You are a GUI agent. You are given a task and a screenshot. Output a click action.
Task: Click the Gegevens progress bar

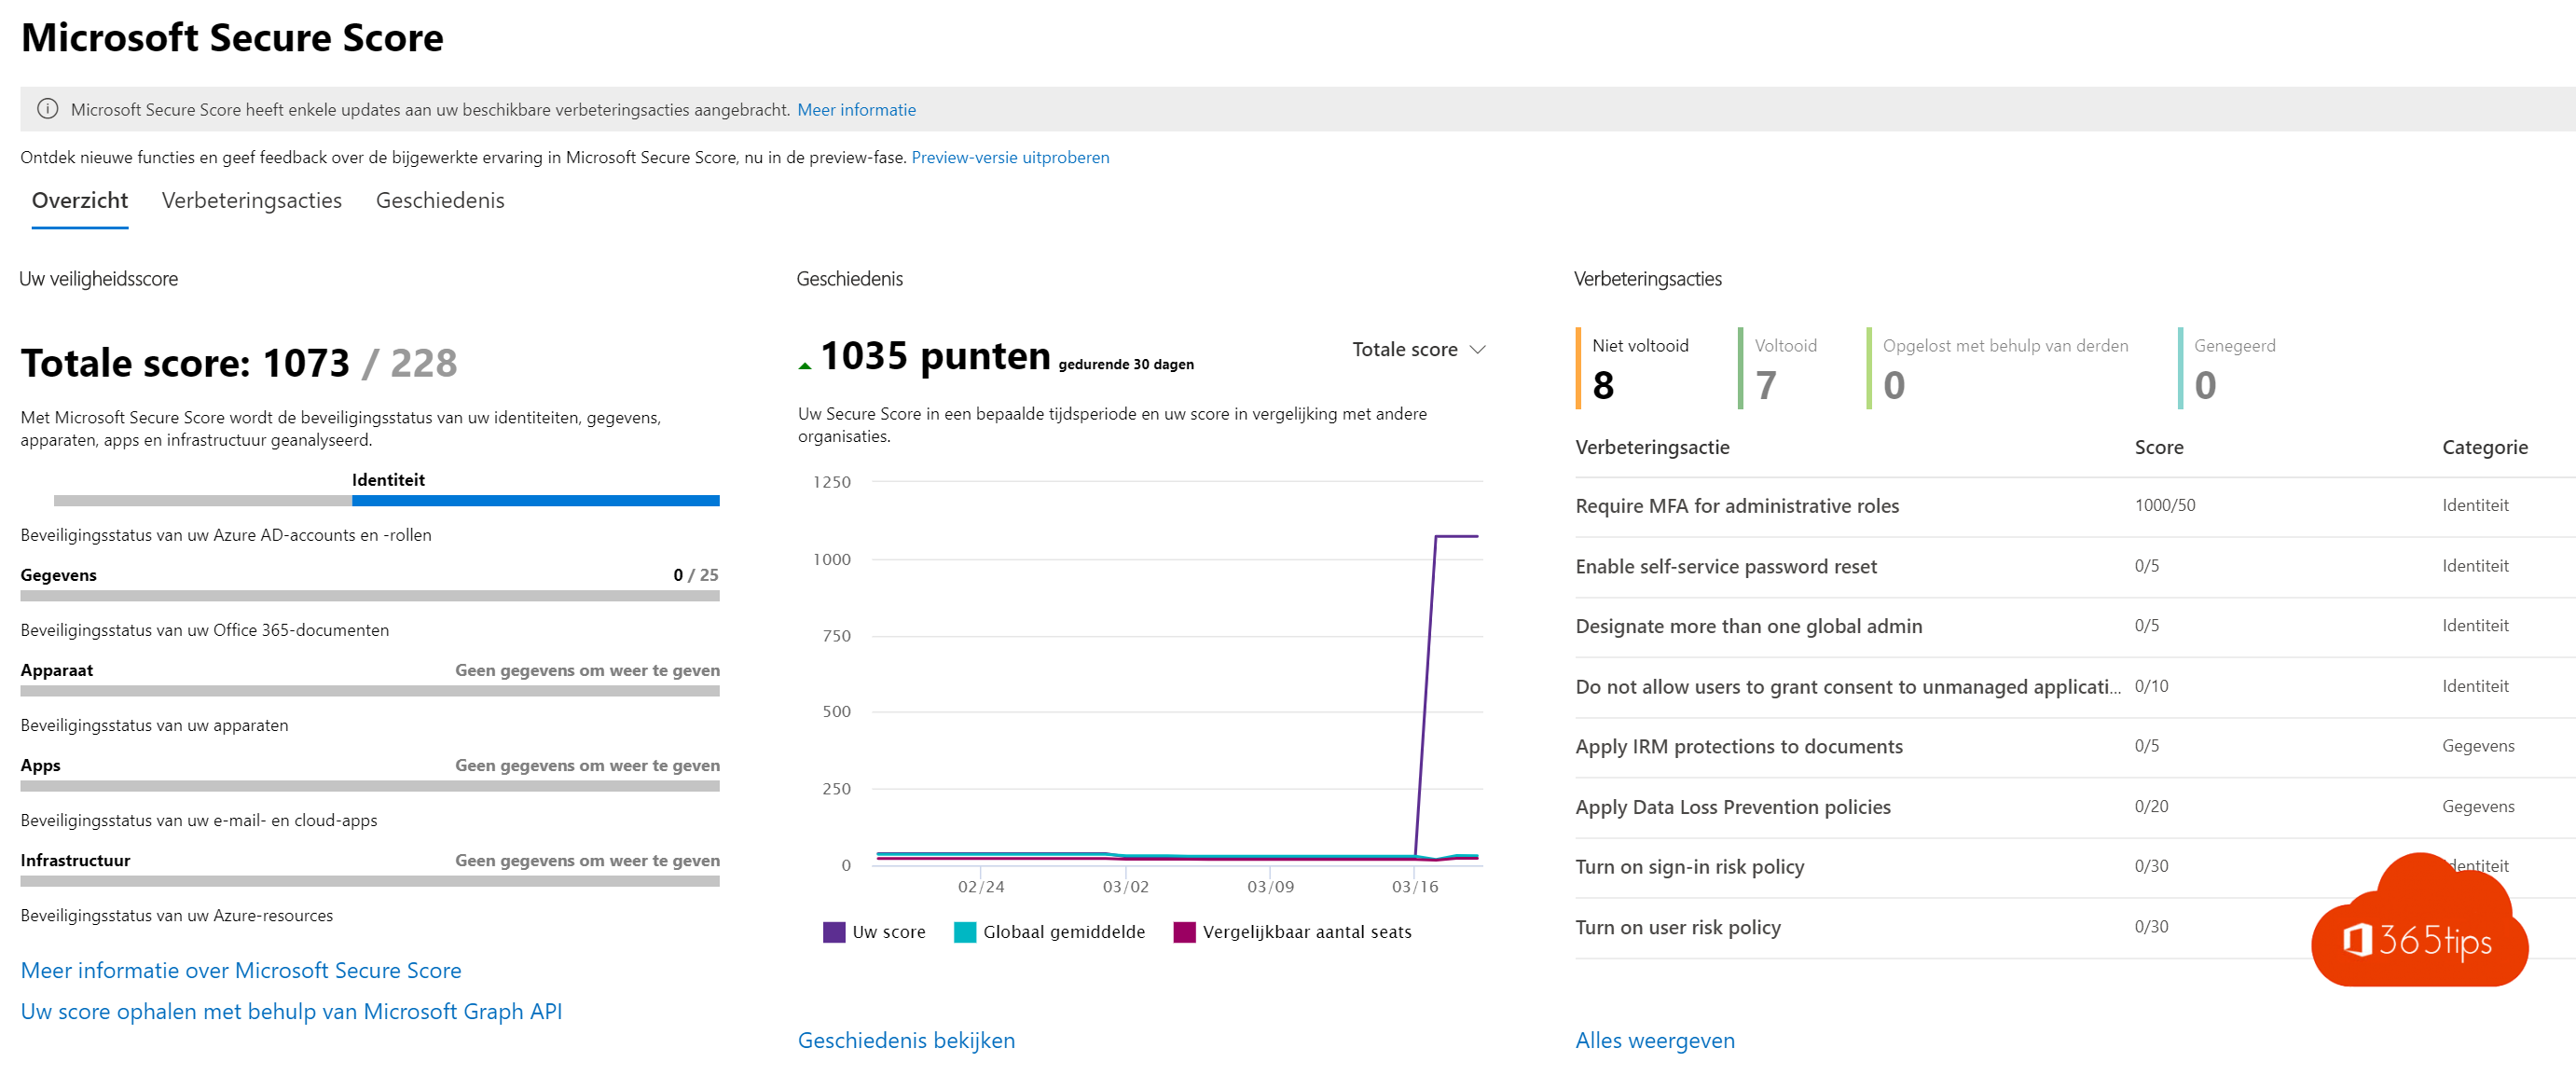pos(370,596)
